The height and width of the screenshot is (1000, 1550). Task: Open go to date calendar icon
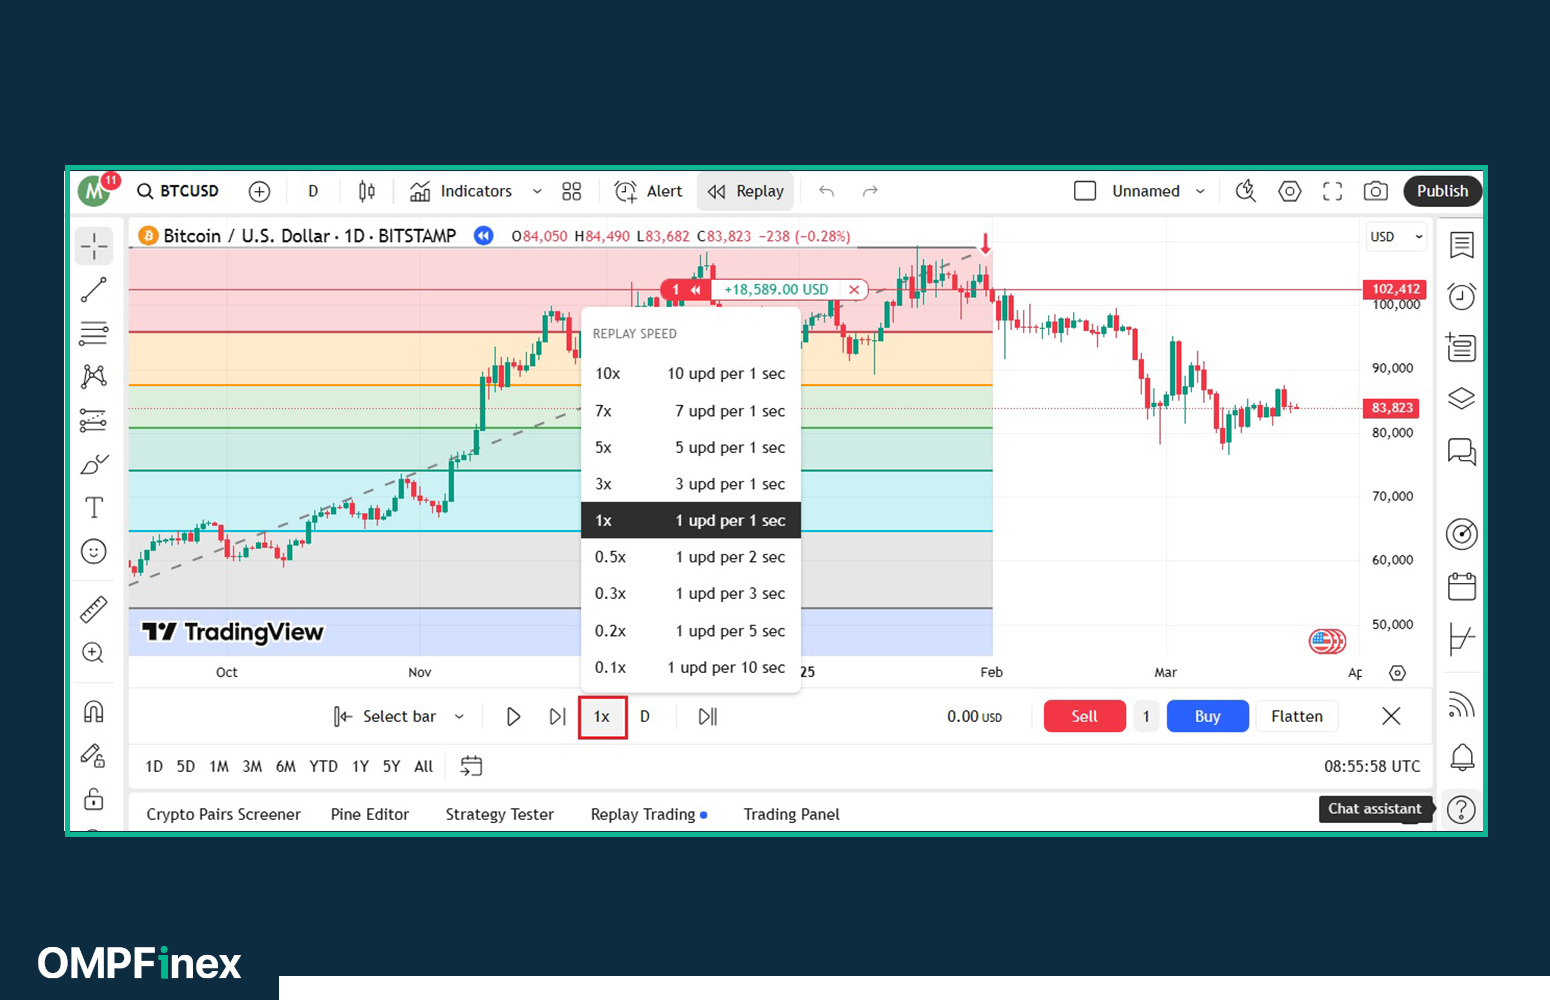click(471, 766)
